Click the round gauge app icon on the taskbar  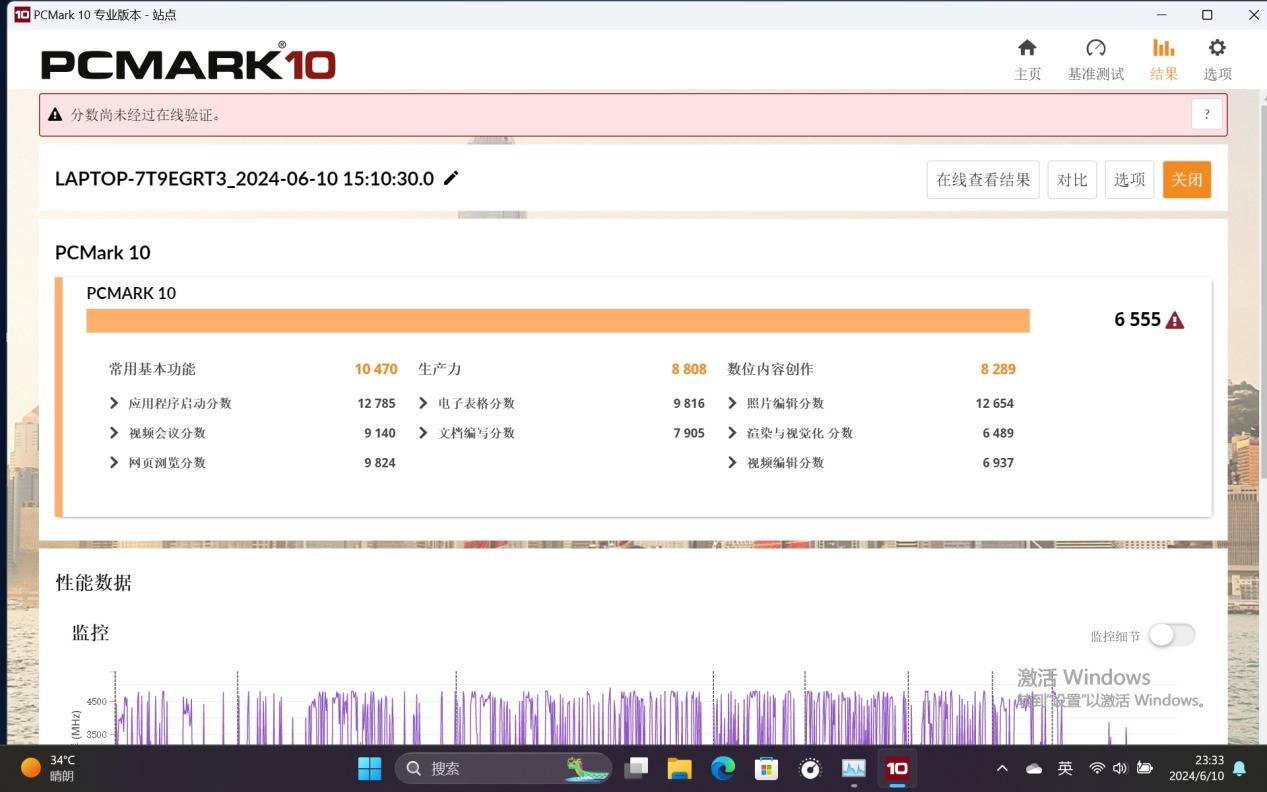coord(811,768)
